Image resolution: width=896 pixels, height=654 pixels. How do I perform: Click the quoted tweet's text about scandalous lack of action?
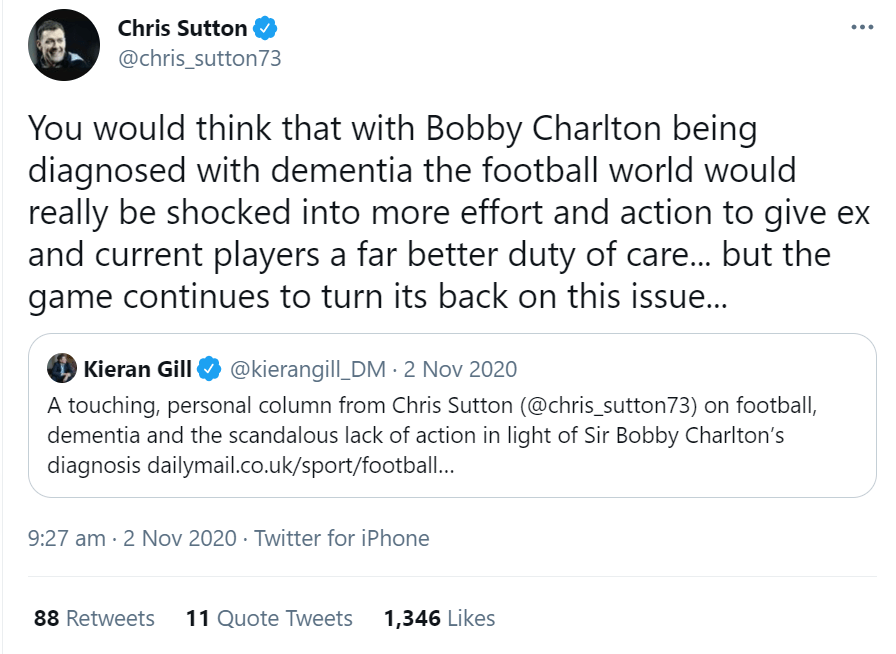pyautogui.click(x=400, y=436)
